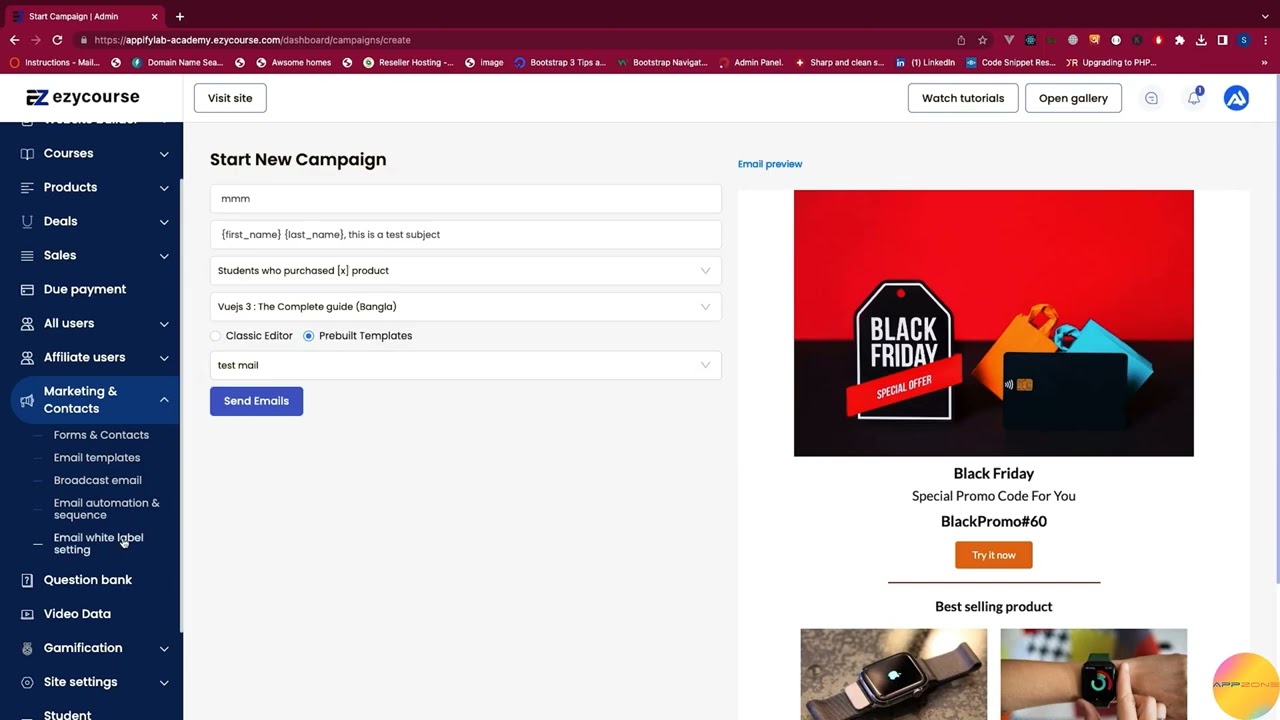Click the page vertical scrollbar

(x=1276, y=330)
